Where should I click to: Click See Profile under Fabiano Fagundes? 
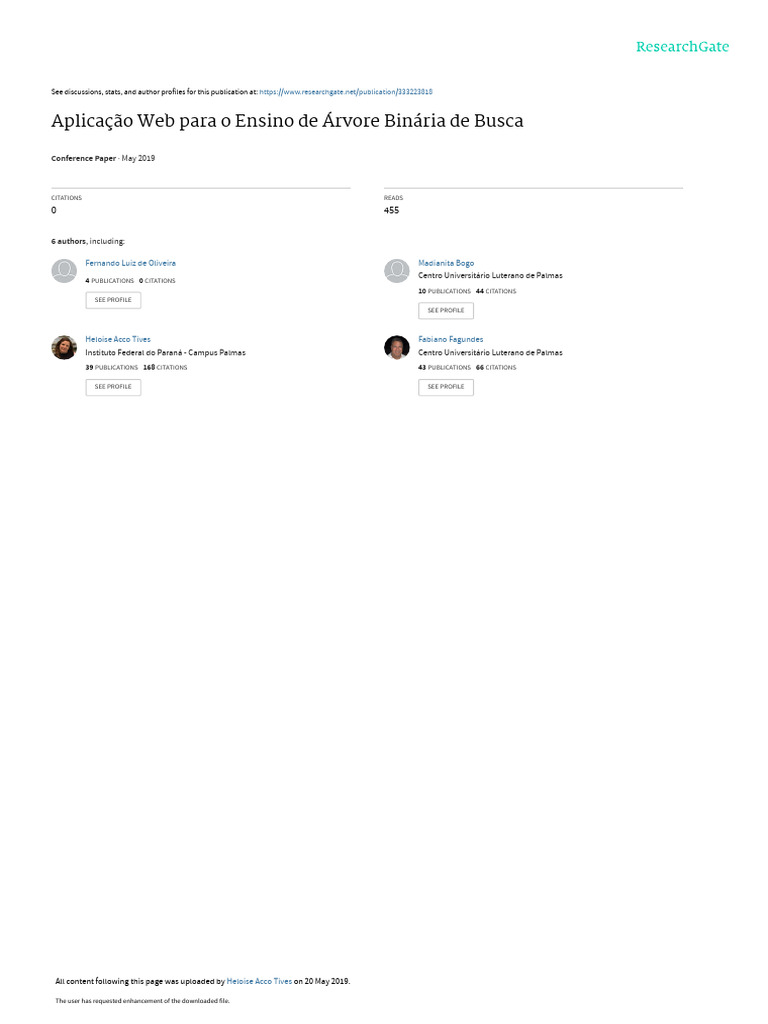coord(446,387)
